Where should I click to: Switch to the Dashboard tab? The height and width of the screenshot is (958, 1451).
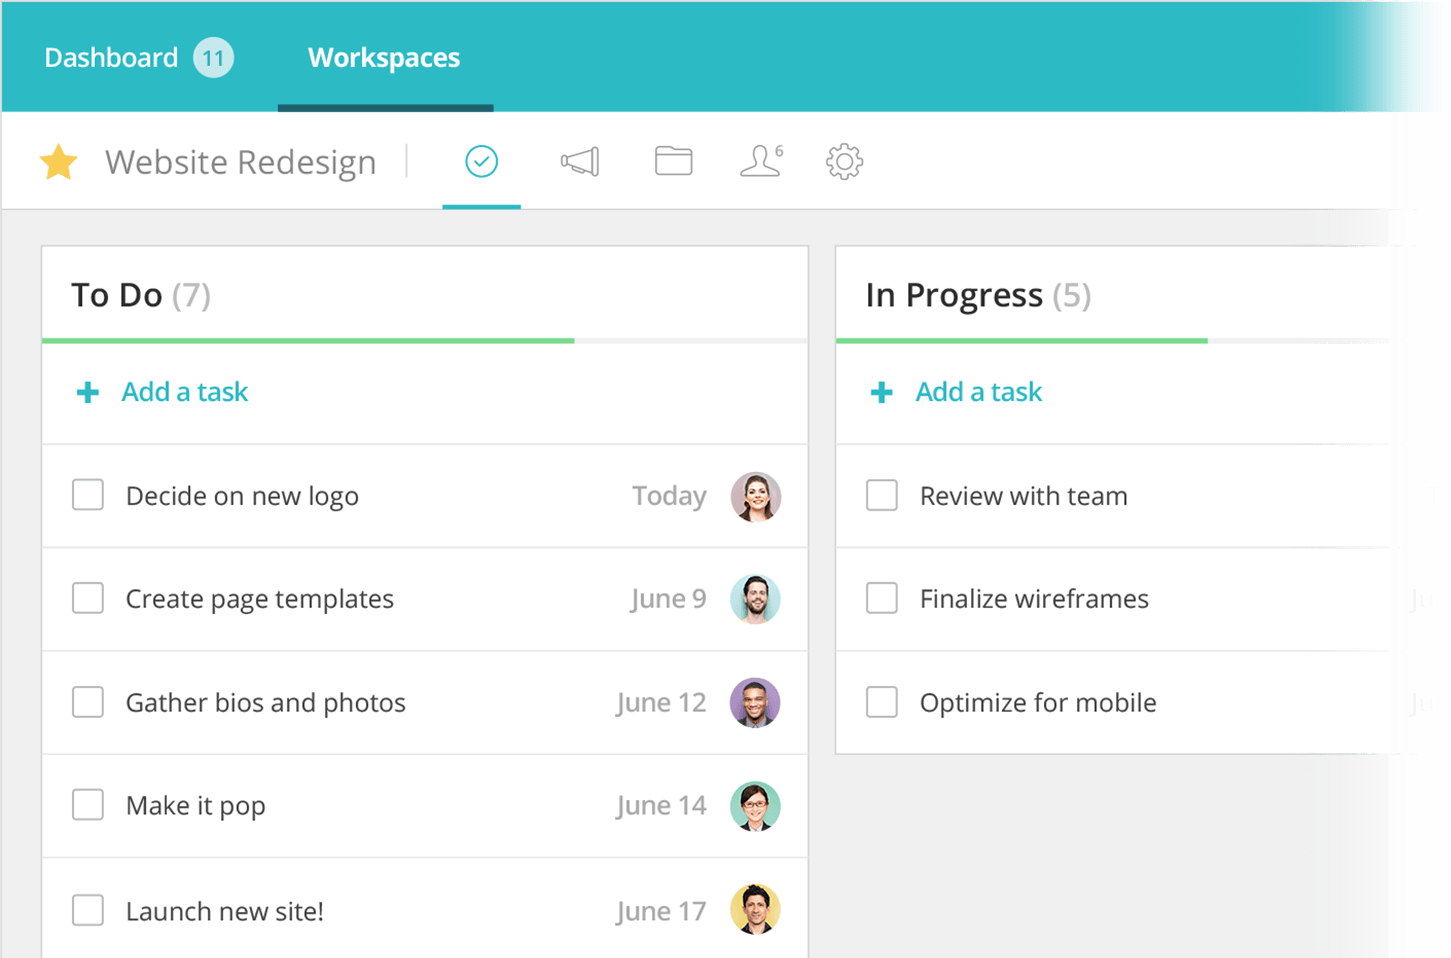tap(111, 58)
